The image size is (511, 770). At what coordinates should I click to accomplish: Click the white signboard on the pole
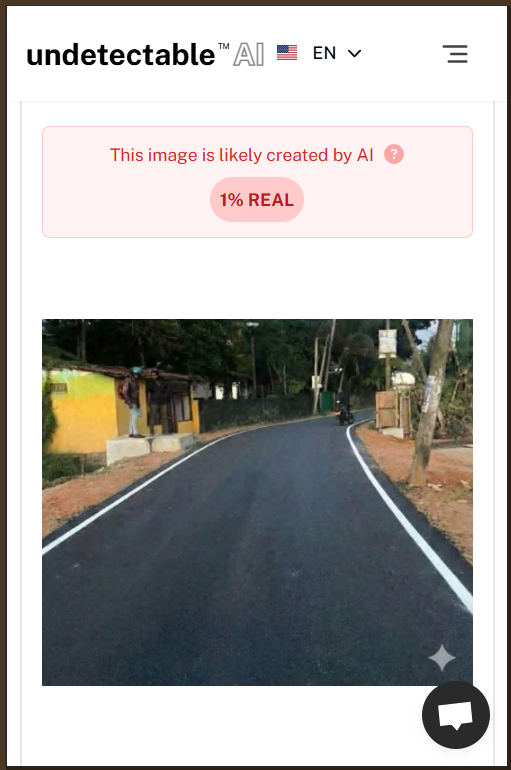point(387,343)
